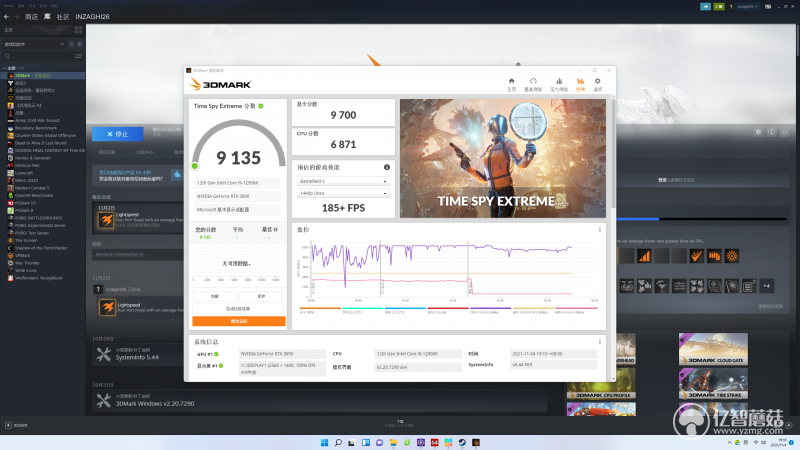Select Heroes & Generals in library

coord(43,158)
